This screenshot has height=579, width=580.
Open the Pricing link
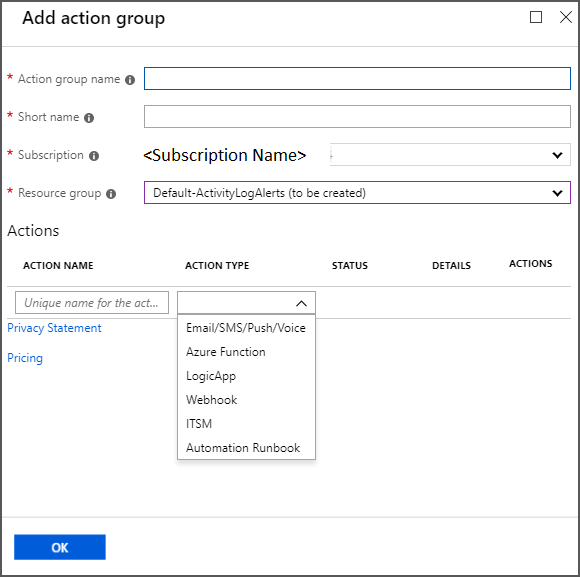25,358
